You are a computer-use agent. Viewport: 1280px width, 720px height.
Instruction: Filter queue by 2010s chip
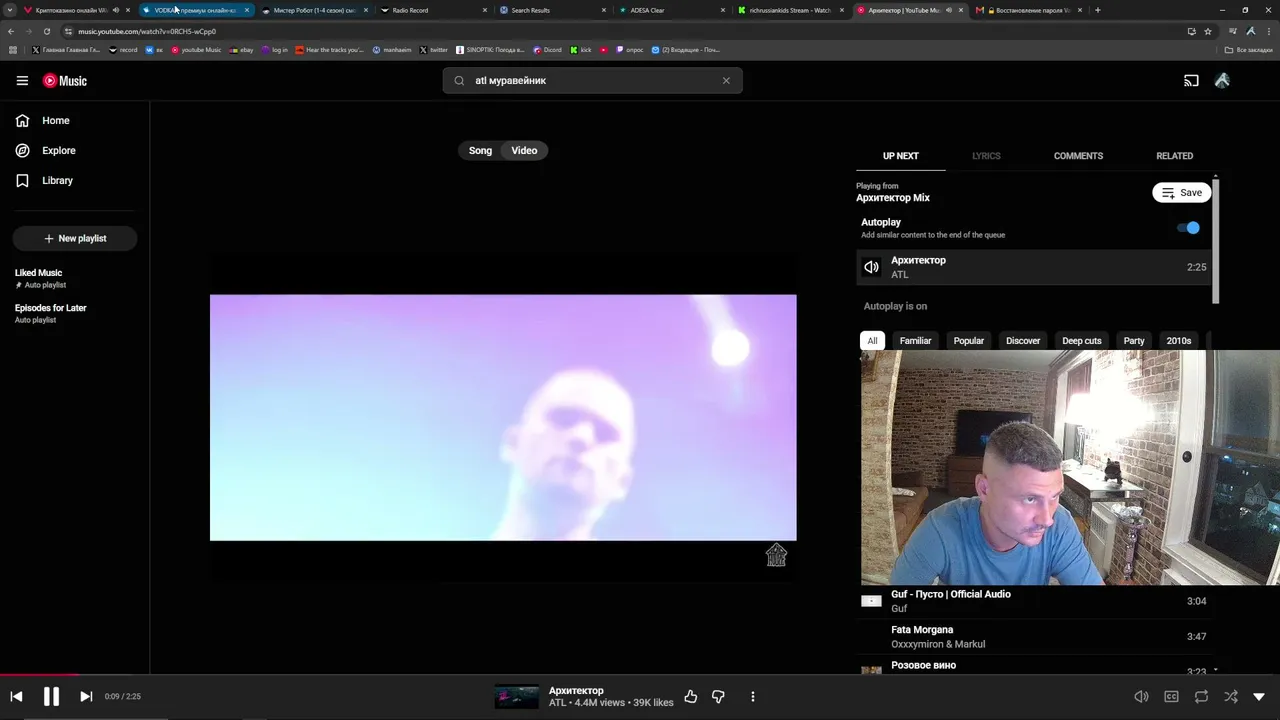click(1178, 341)
